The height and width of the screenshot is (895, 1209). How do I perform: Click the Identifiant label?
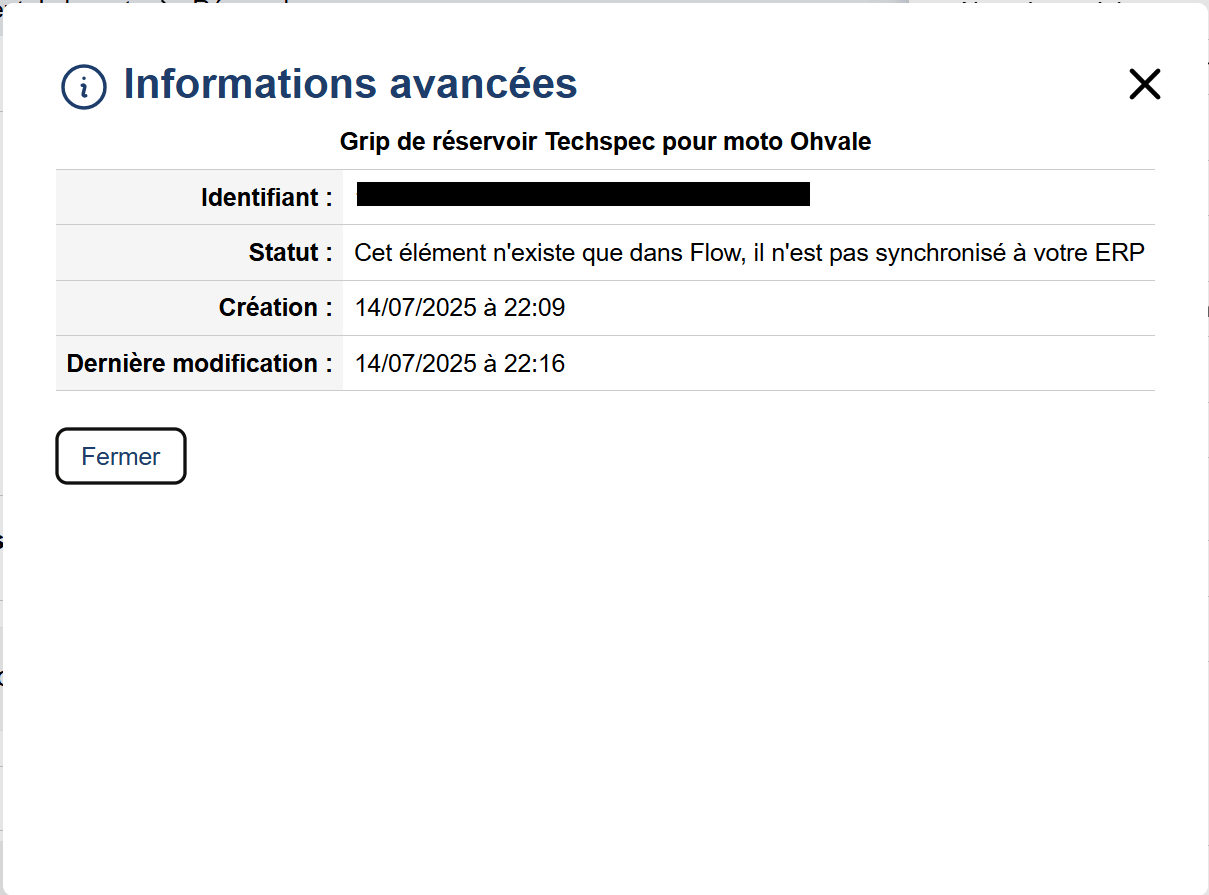coord(266,198)
